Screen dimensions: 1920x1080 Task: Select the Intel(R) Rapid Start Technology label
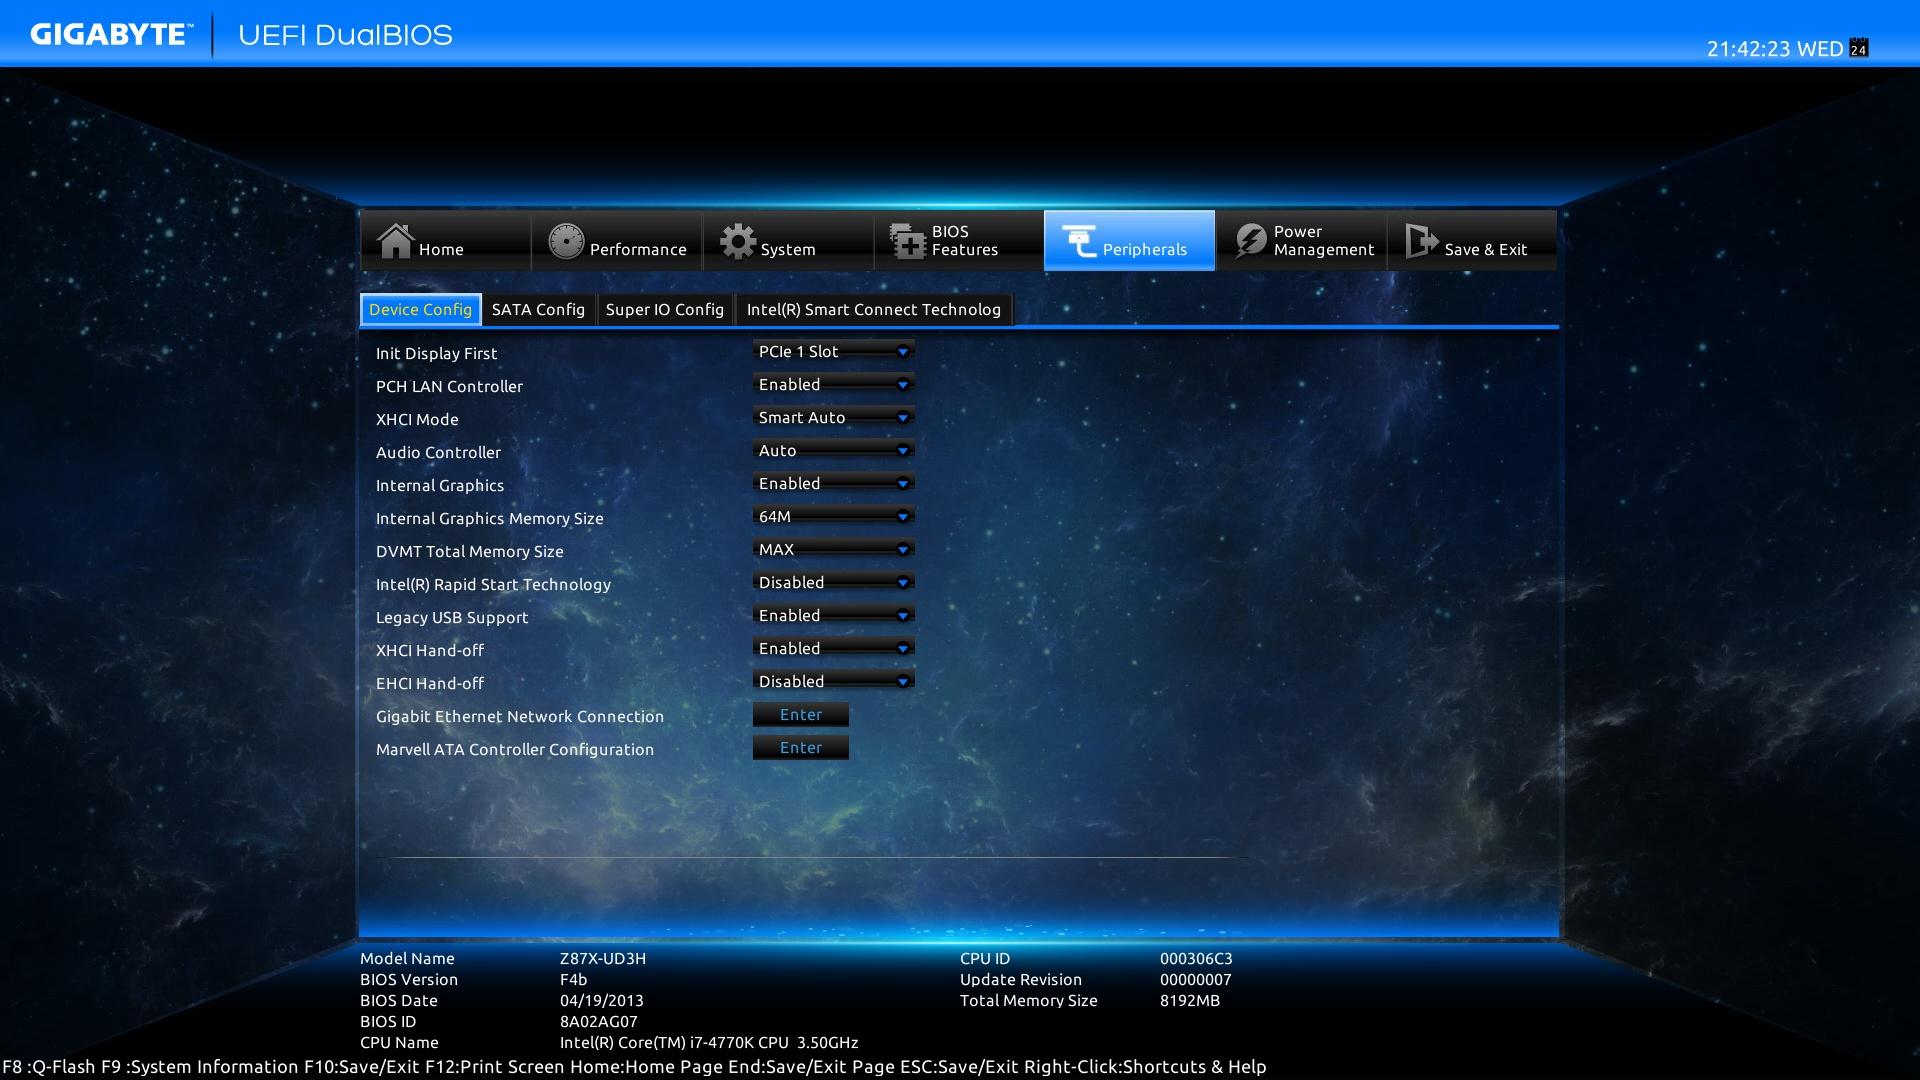493,584
